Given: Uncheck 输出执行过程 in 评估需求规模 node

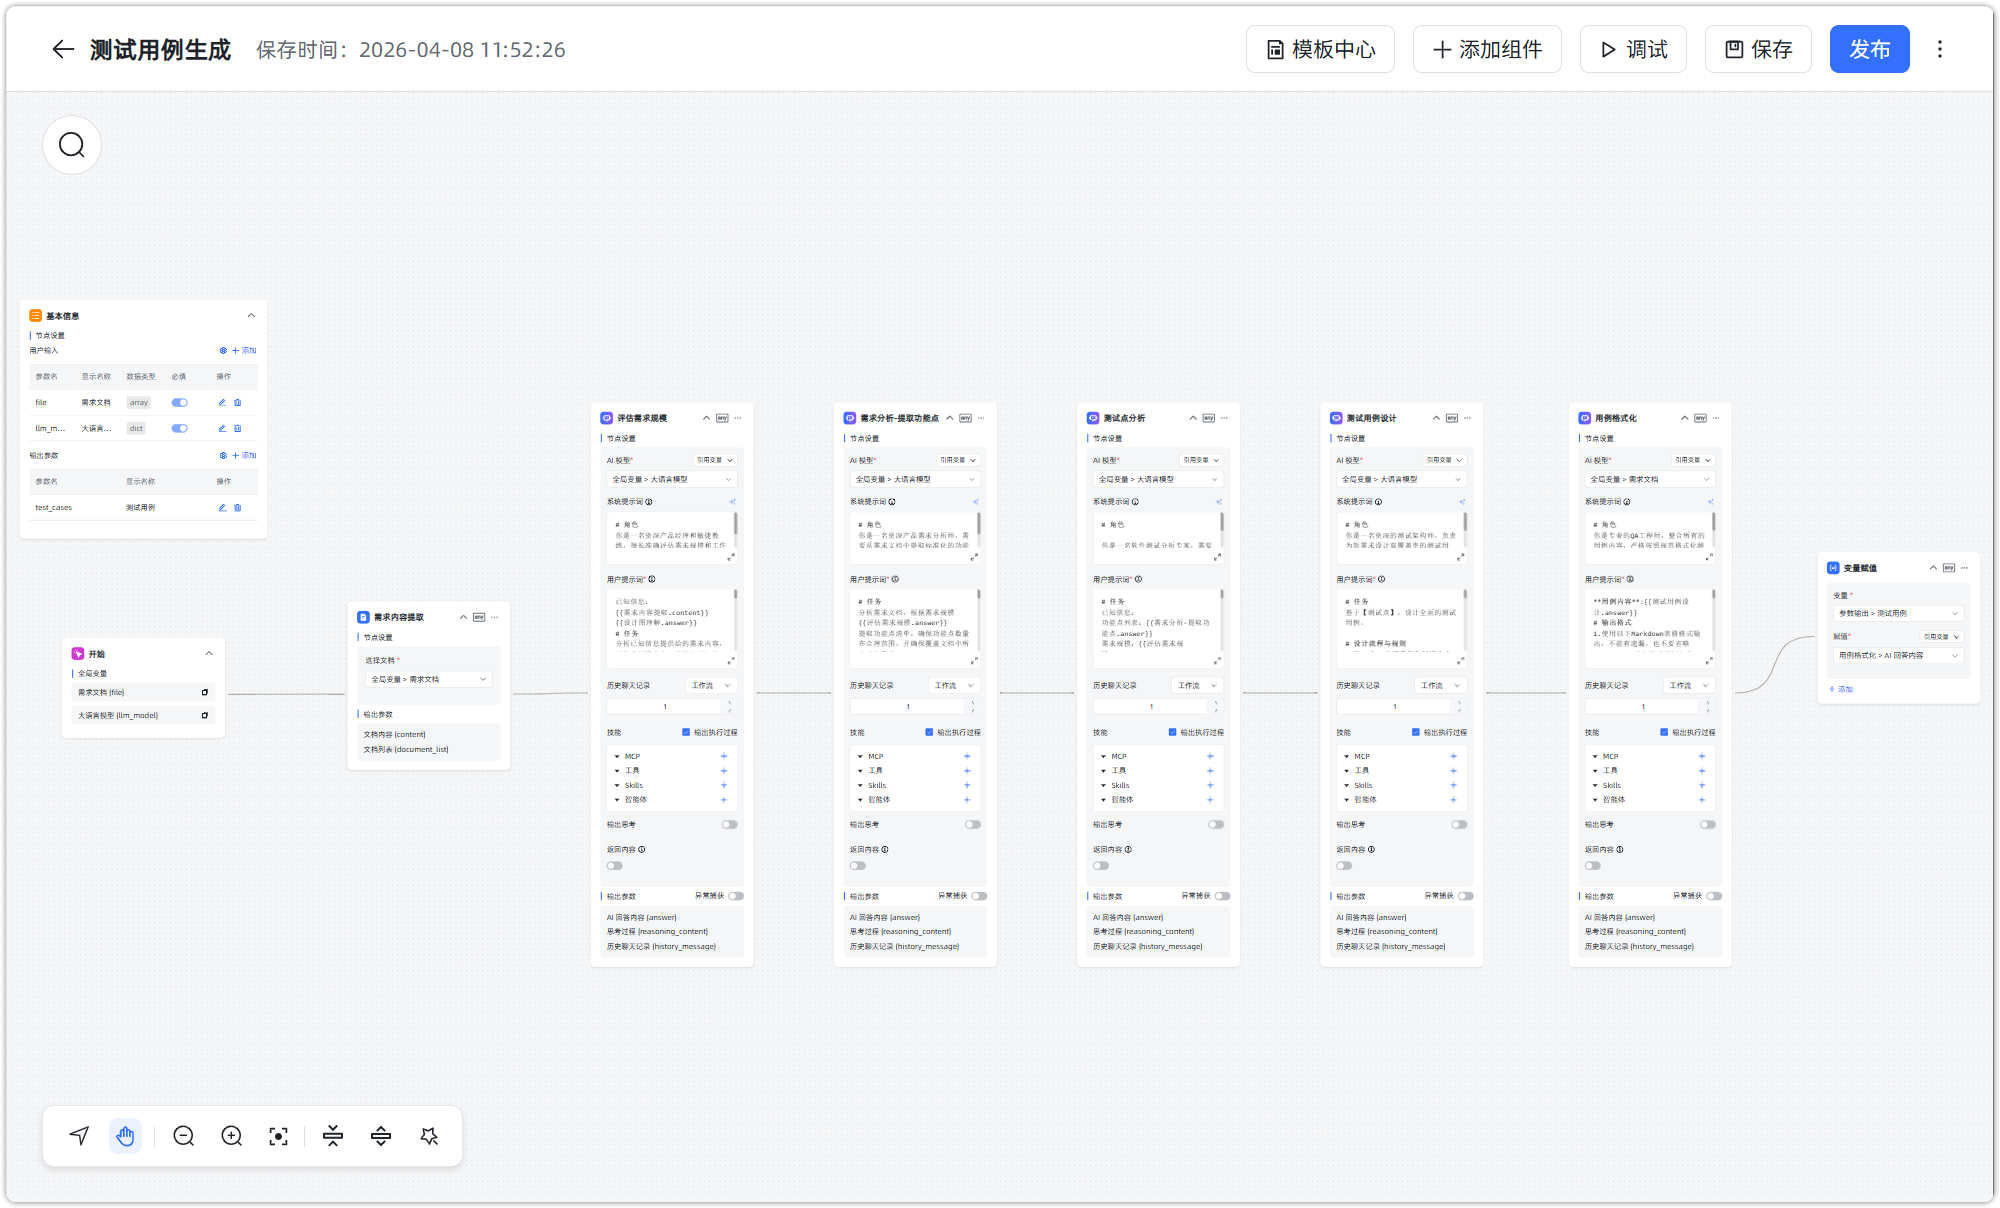Looking at the screenshot, I should pyautogui.click(x=686, y=732).
